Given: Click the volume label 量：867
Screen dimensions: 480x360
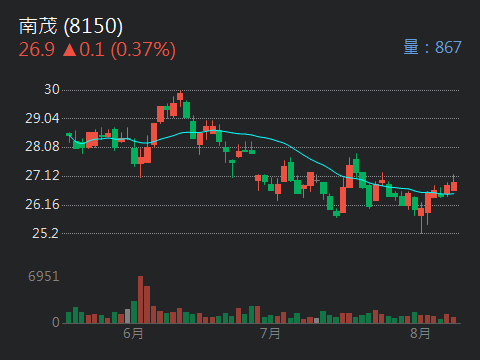Looking at the screenshot, I should click(x=432, y=47).
